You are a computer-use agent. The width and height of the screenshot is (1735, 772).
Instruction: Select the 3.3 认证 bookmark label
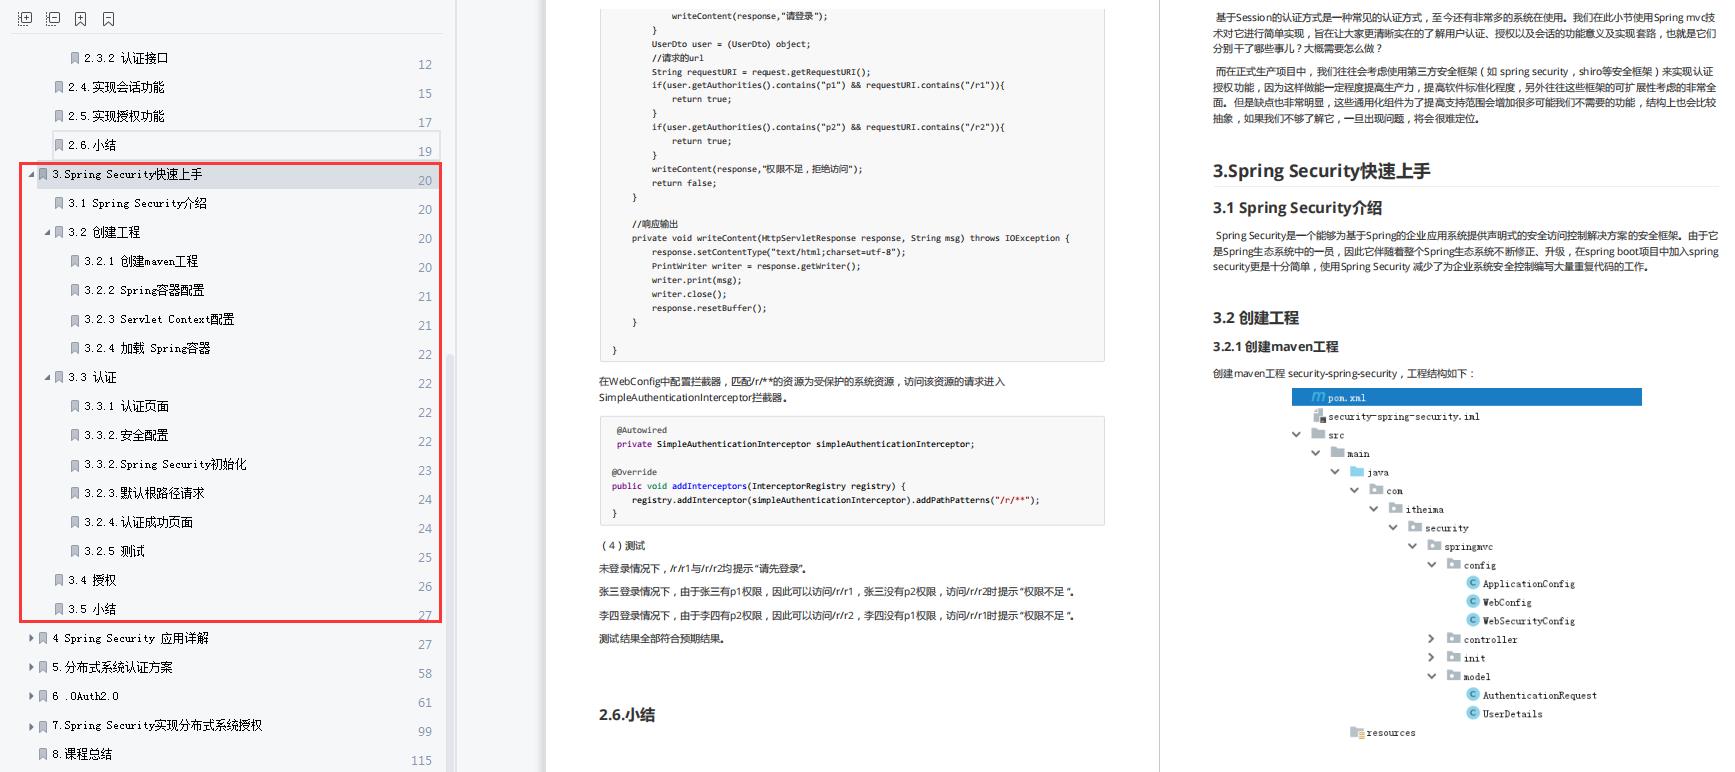[92, 377]
